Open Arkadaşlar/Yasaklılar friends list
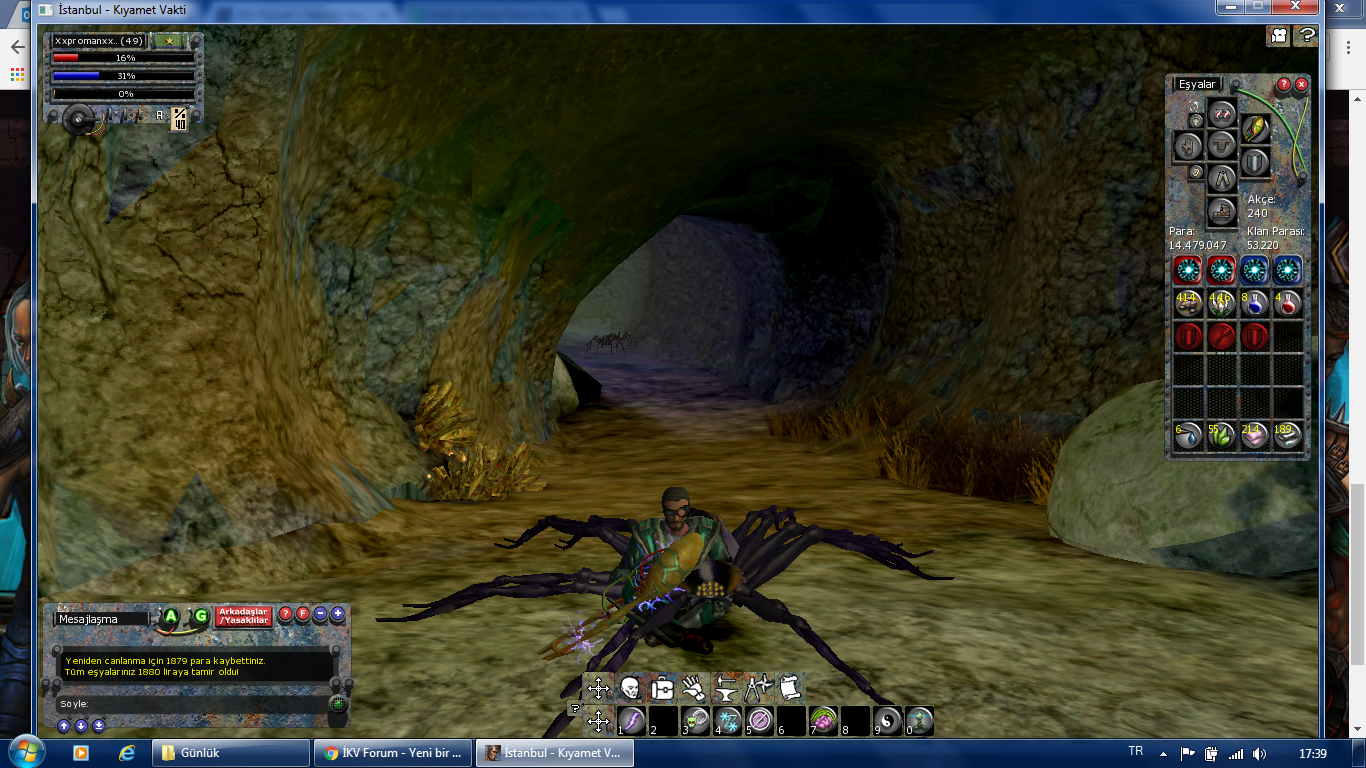Image resolution: width=1366 pixels, height=768 pixels. coord(245,616)
